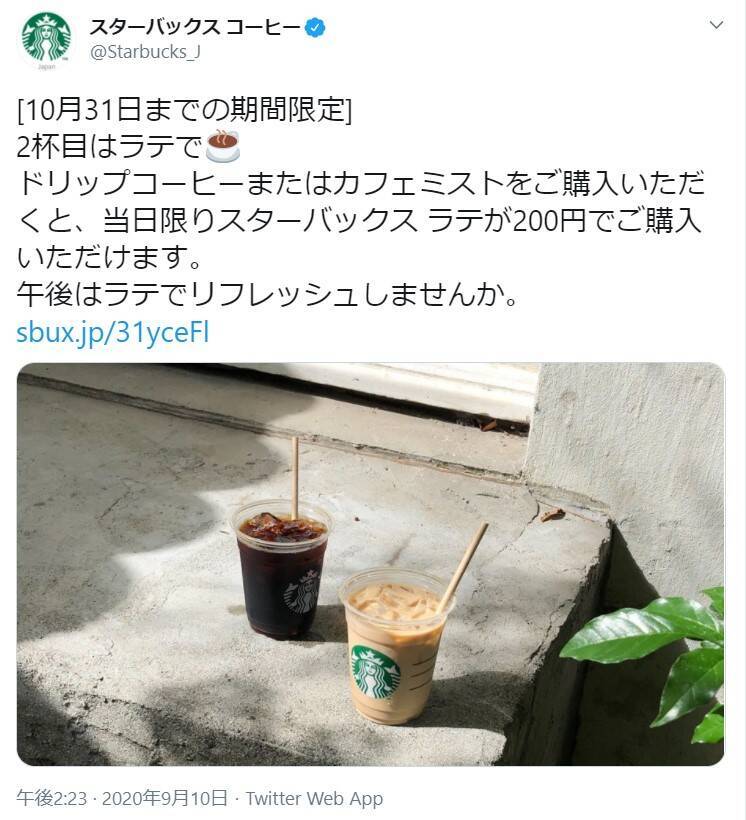
Task: Open the スターバックス コーヒー display name
Action: [195, 27]
